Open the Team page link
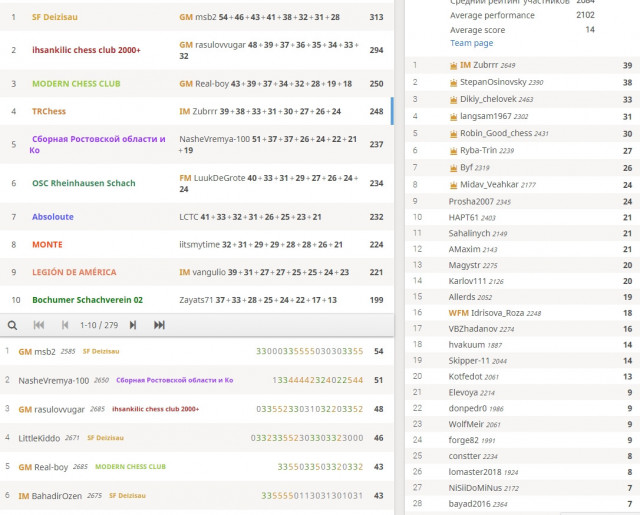This screenshot has height=515, width=640. point(471,43)
